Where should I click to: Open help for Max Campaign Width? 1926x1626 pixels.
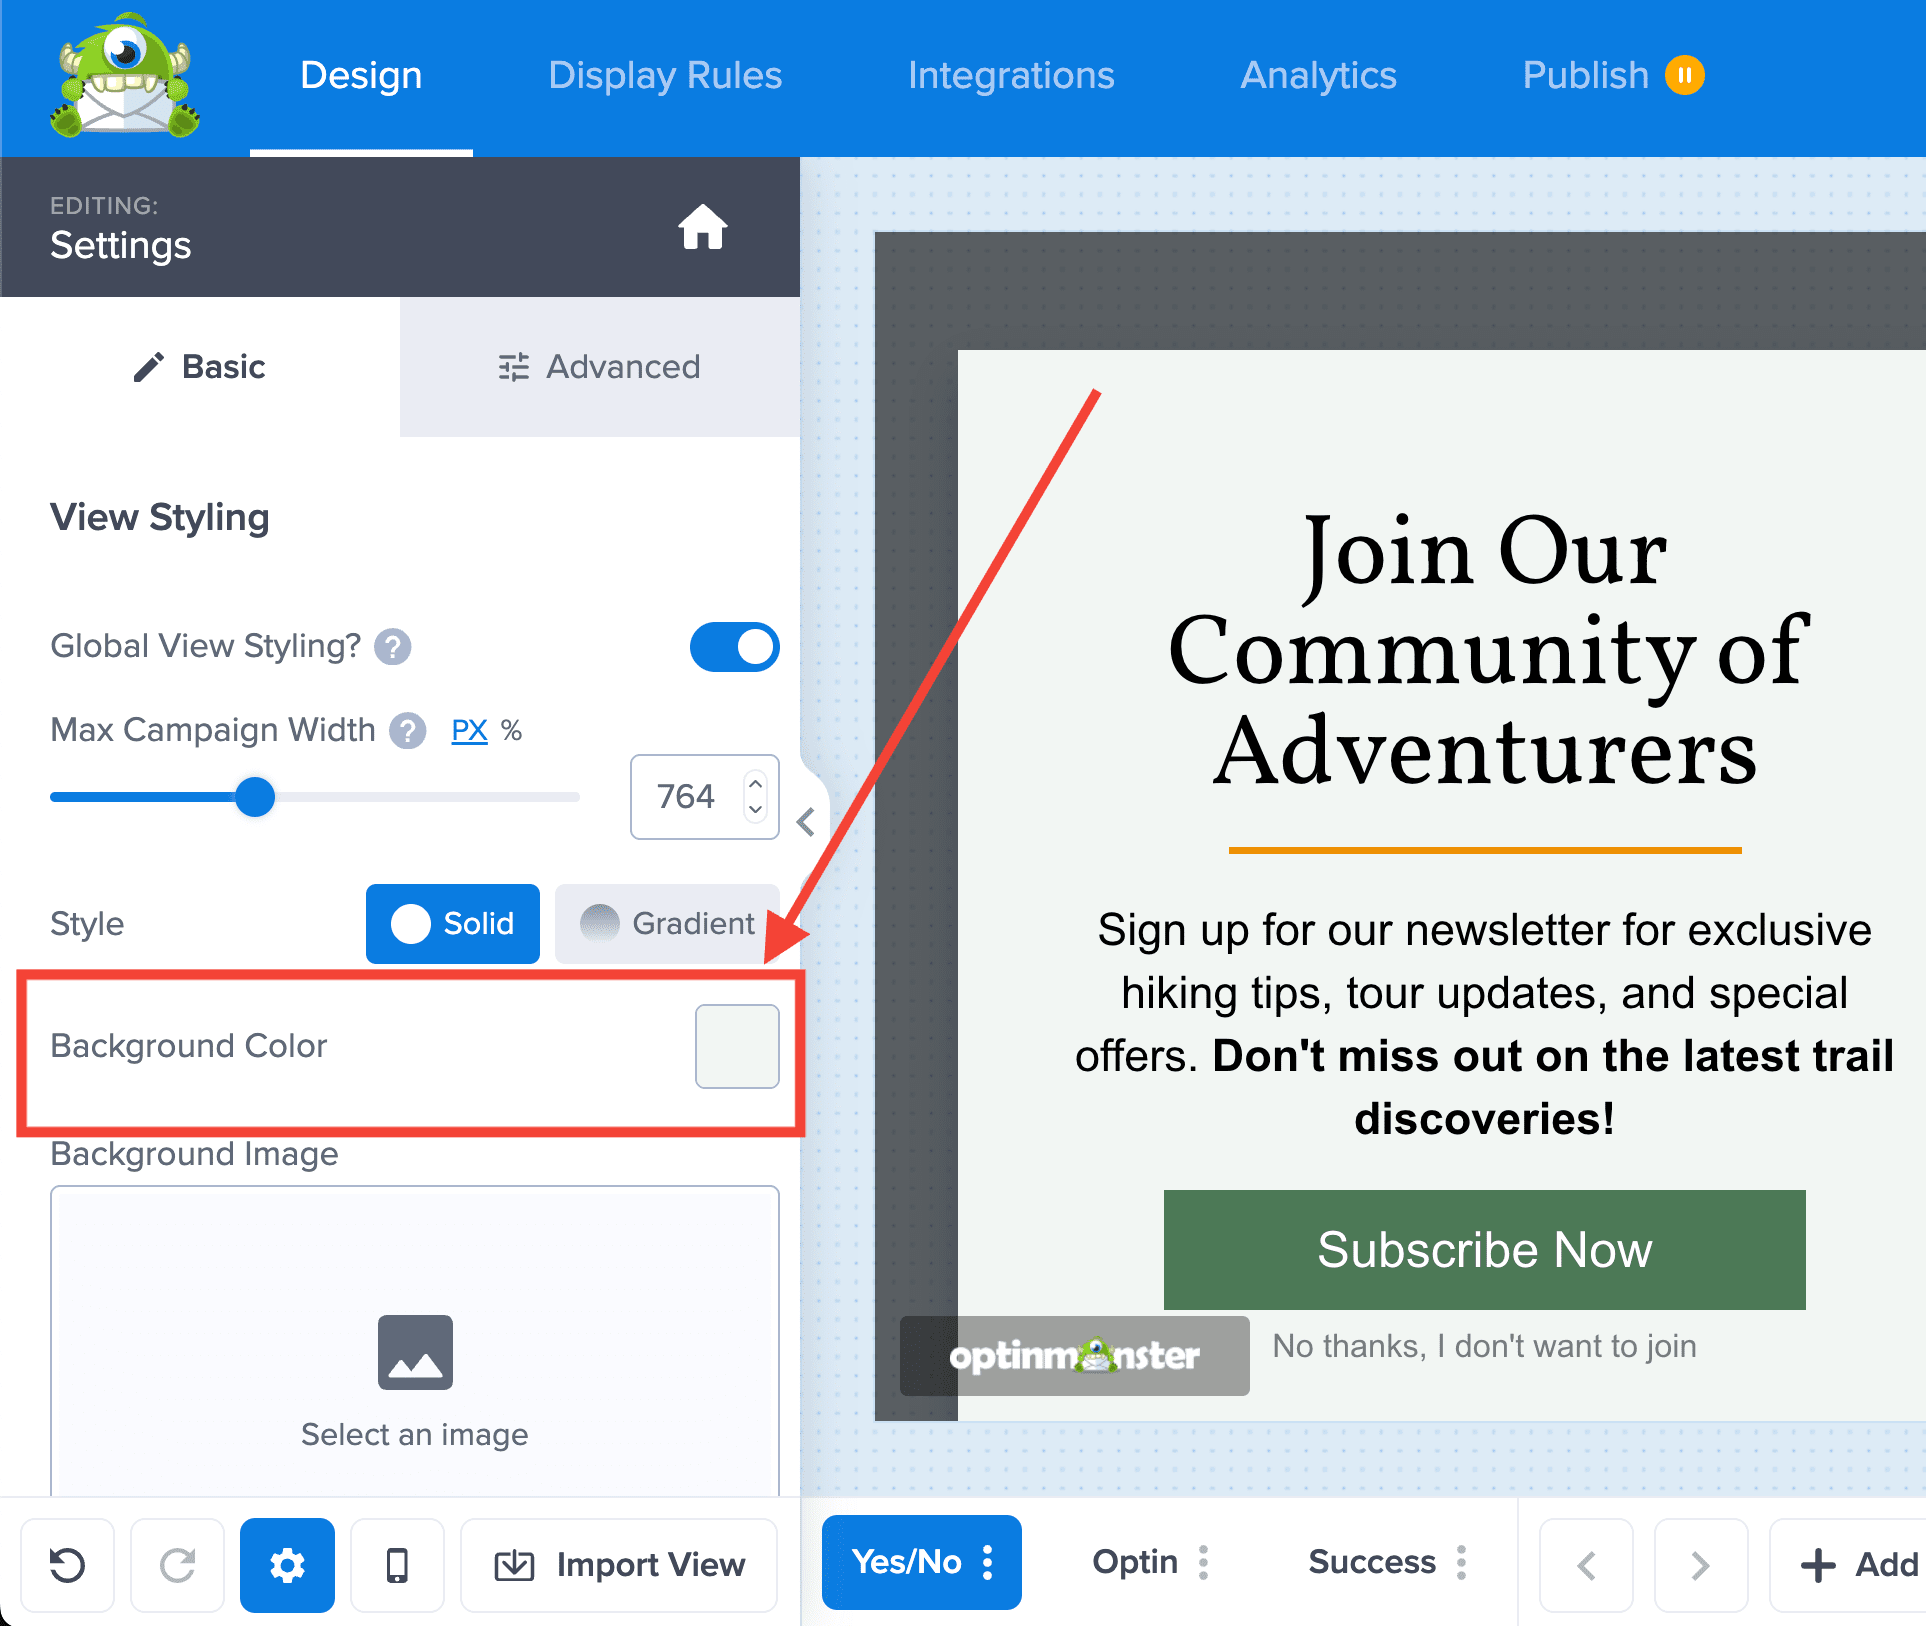coord(407,731)
